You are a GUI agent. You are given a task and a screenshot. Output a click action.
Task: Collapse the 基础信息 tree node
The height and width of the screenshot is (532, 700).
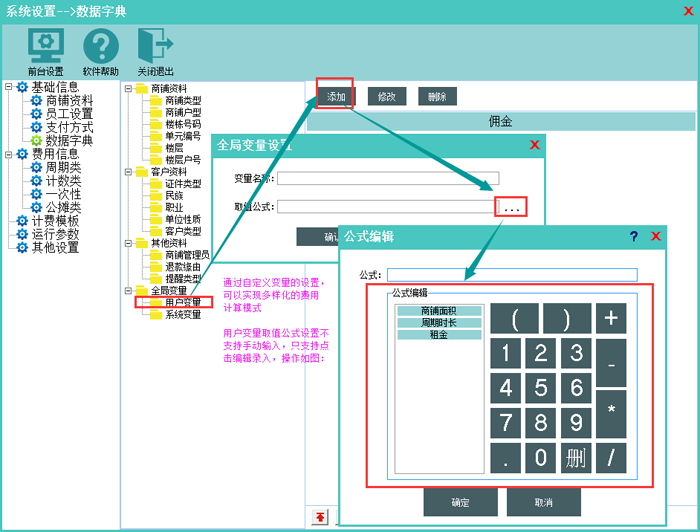pyautogui.click(x=9, y=87)
